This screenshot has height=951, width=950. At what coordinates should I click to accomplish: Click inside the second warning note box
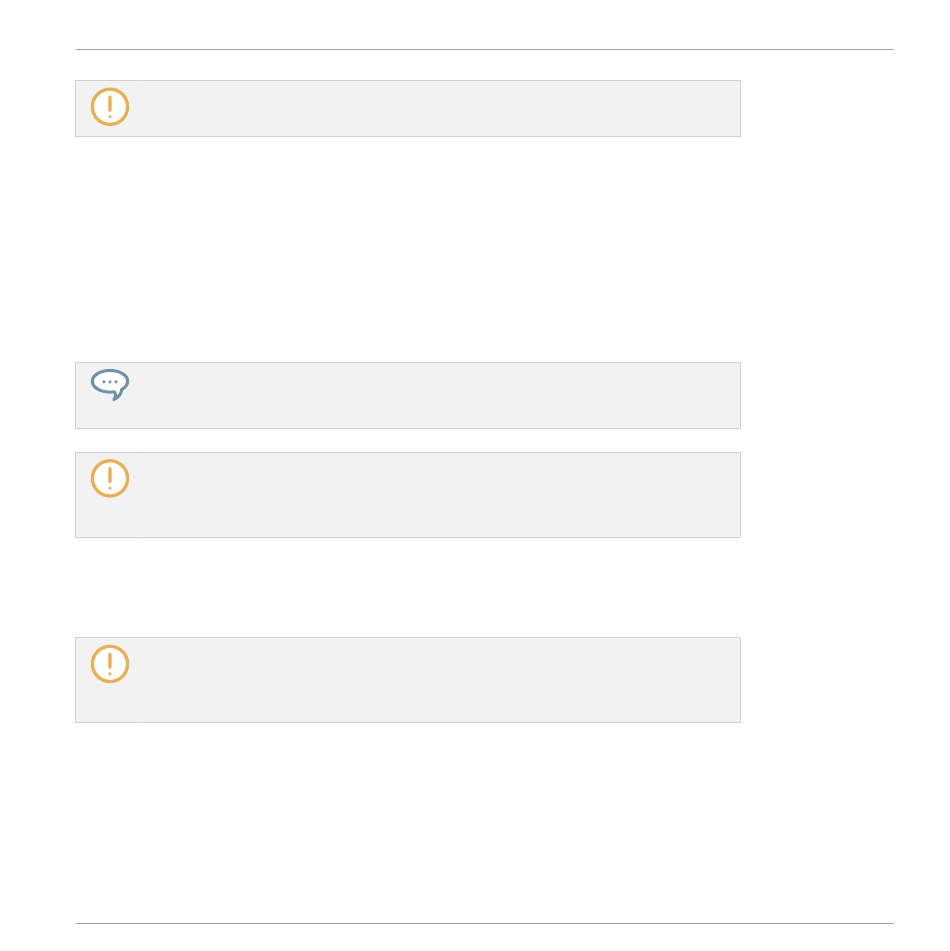(x=408, y=495)
